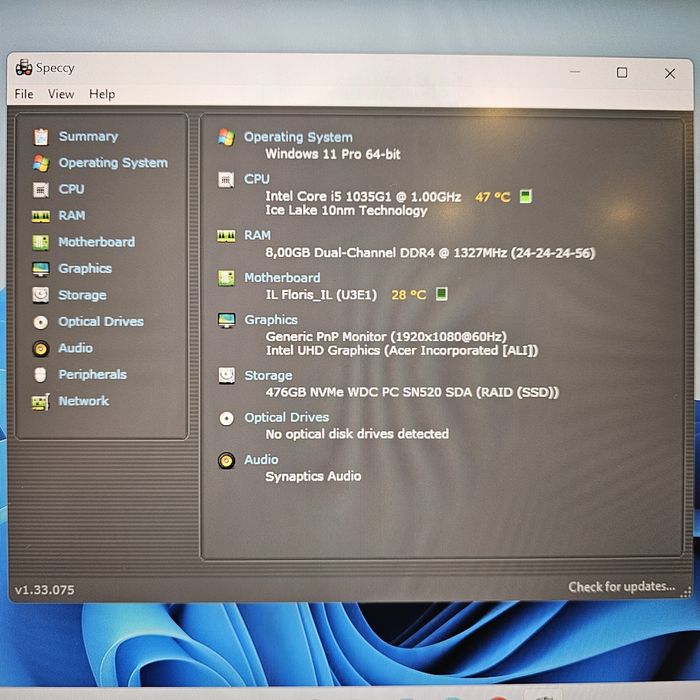The width and height of the screenshot is (700, 700).
Task: Click the Summary clipboard icon in sidebar
Action: click(x=41, y=137)
